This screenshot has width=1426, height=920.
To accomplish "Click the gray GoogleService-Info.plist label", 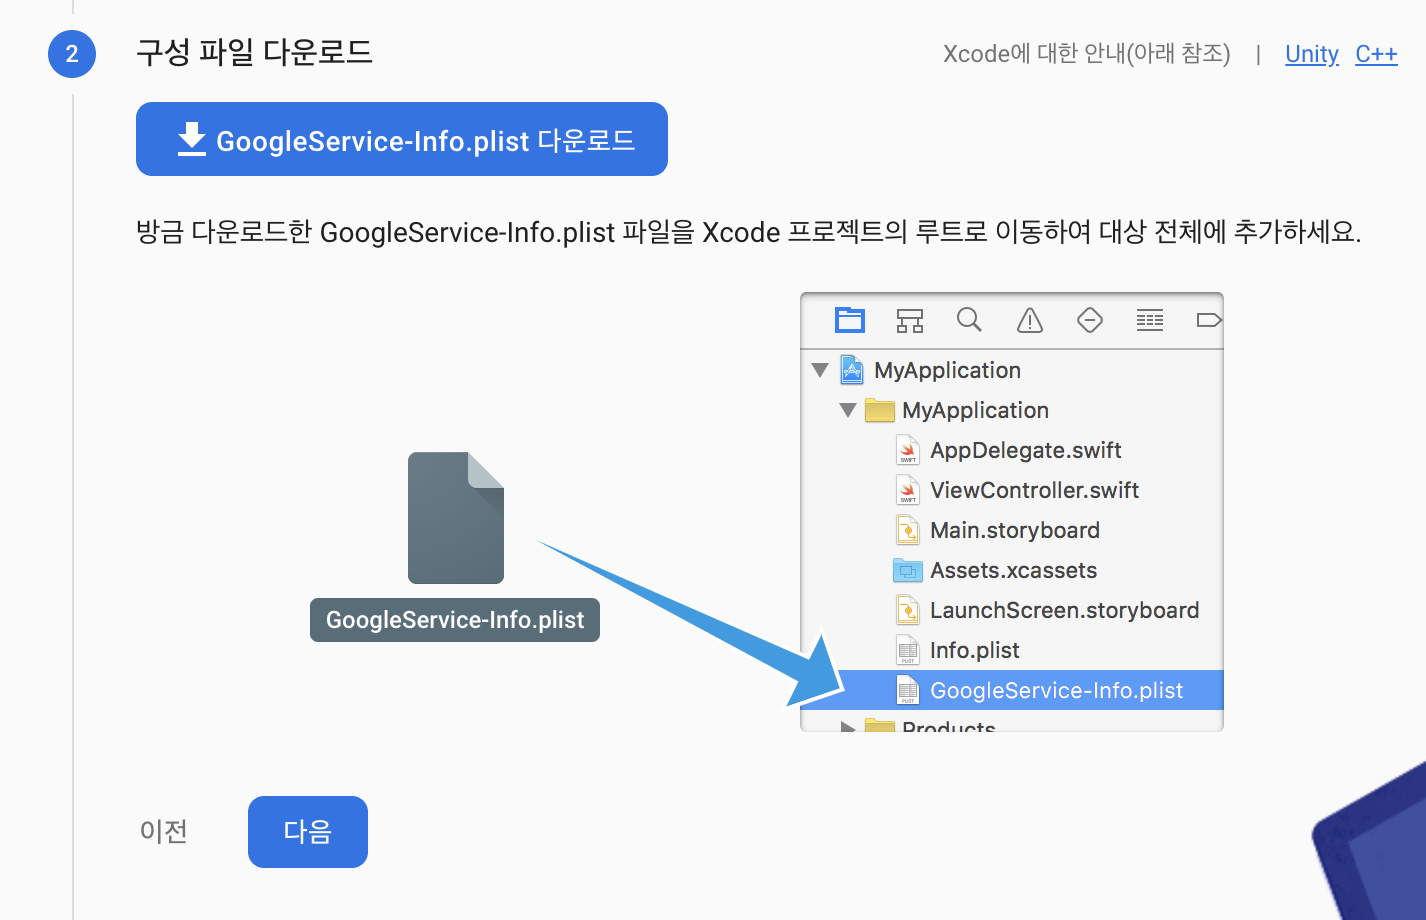I will tap(455, 620).
